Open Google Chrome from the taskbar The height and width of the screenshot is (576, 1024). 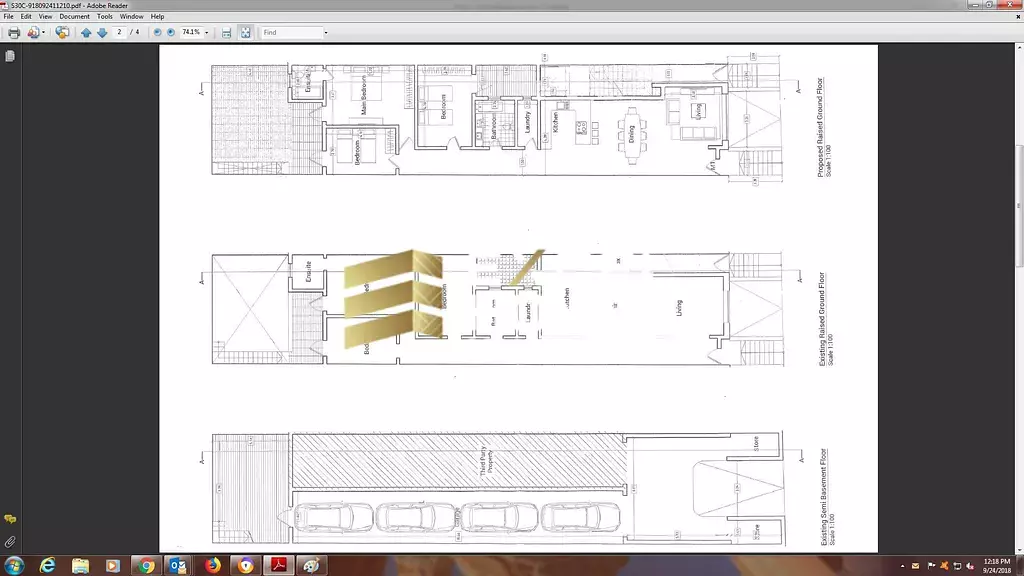pos(147,566)
